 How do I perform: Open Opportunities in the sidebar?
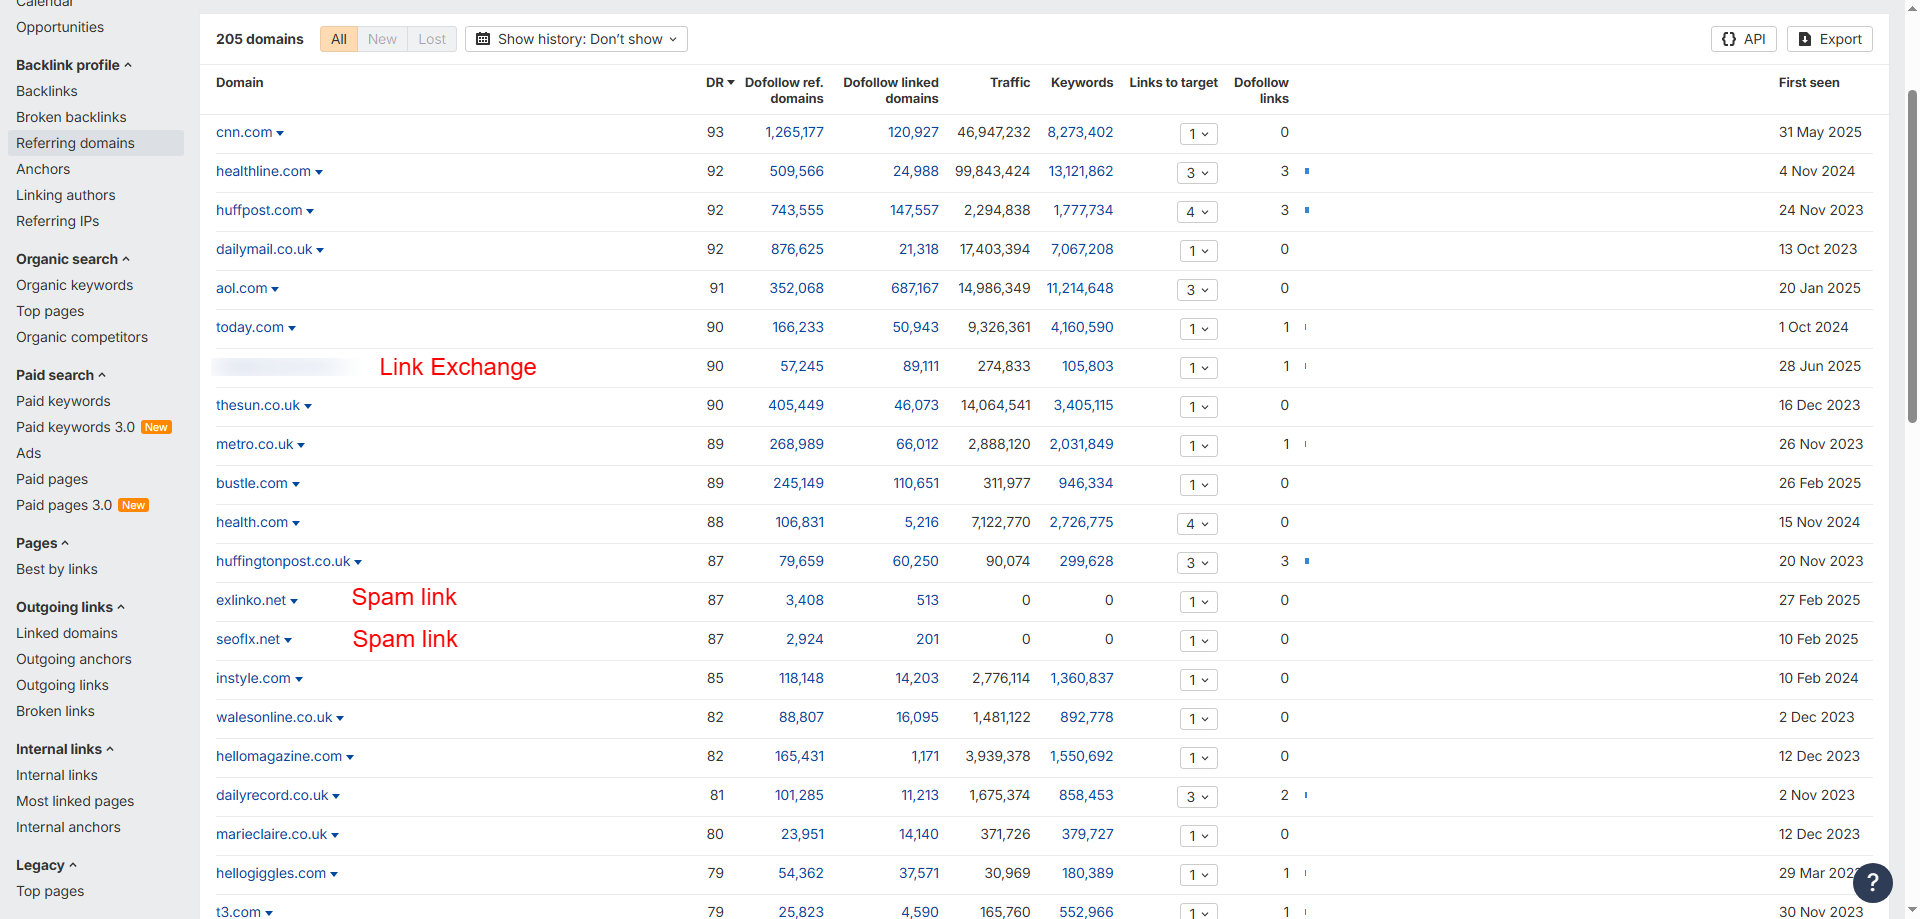click(x=60, y=27)
